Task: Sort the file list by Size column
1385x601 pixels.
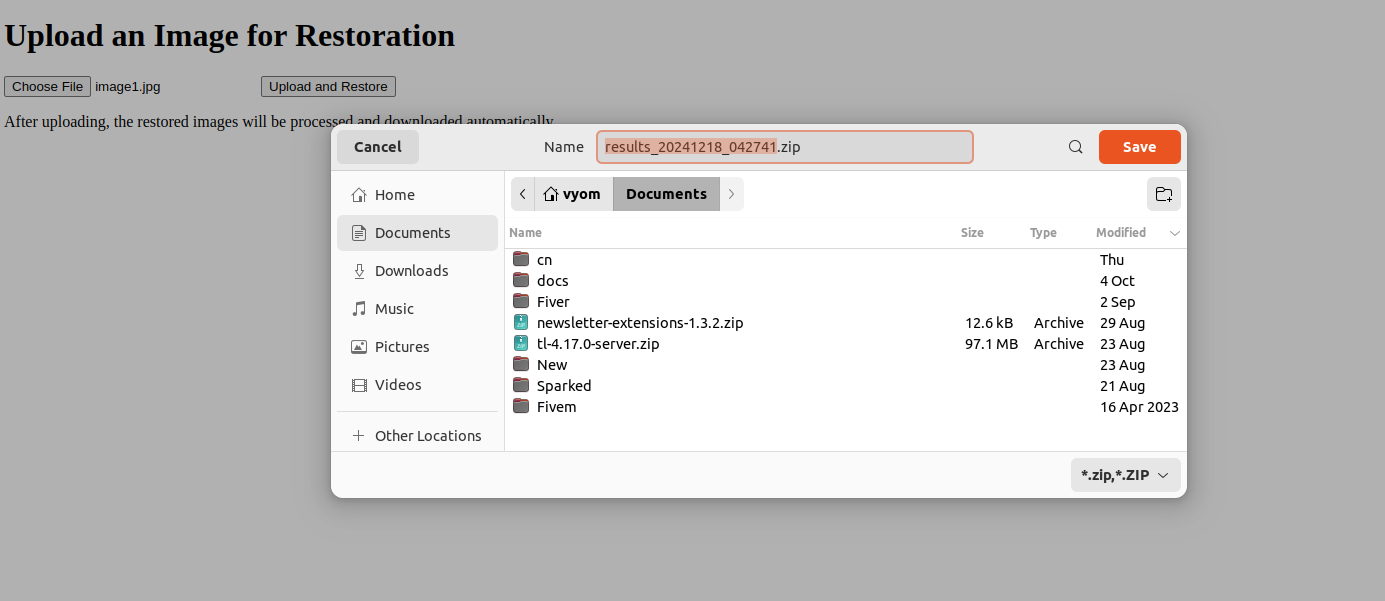Action: 972,233
